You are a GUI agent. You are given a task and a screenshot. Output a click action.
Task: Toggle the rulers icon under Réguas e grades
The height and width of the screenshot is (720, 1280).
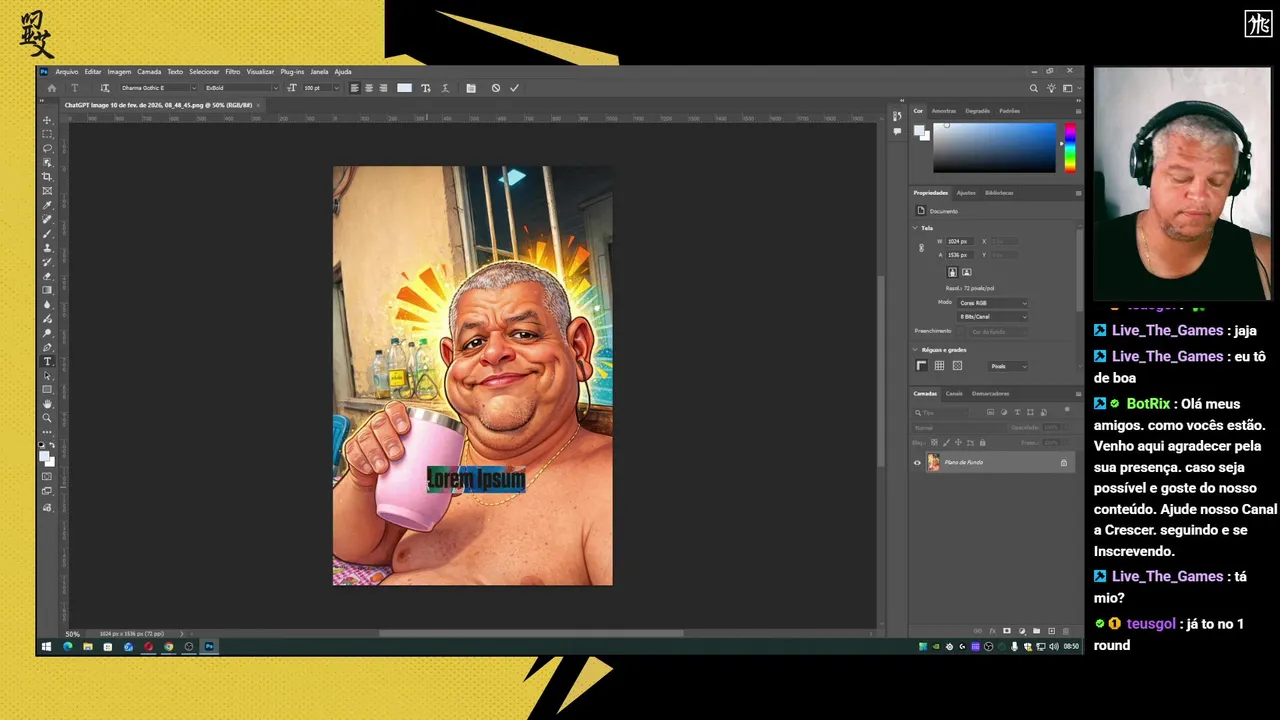coord(921,366)
